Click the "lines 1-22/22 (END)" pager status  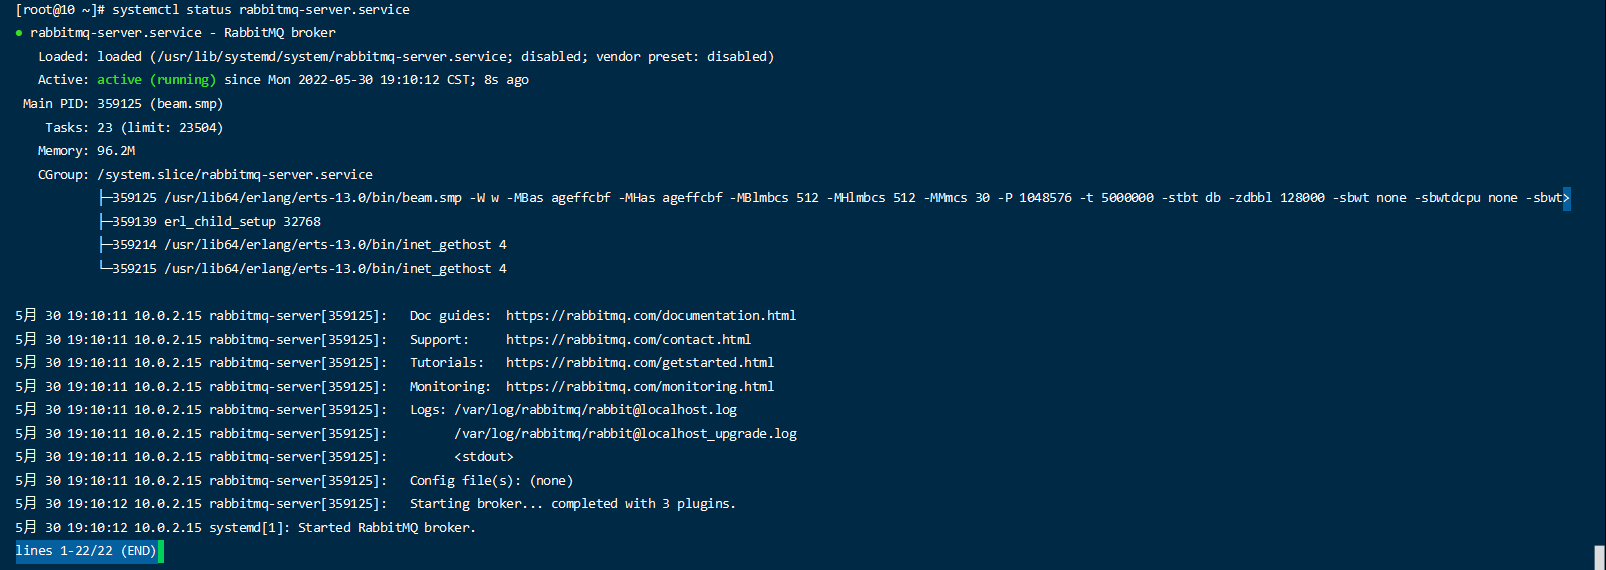86,551
